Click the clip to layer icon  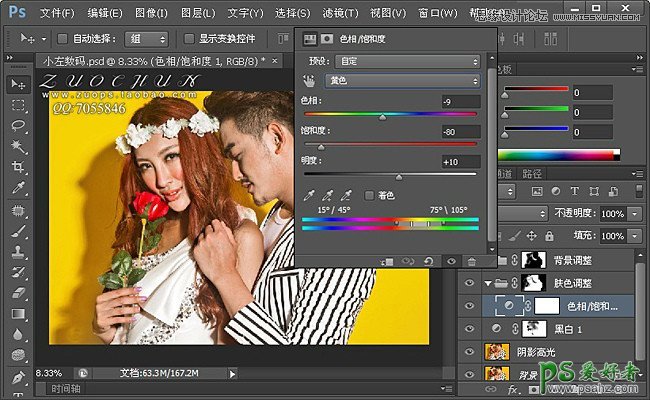pyautogui.click(x=387, y=260)
